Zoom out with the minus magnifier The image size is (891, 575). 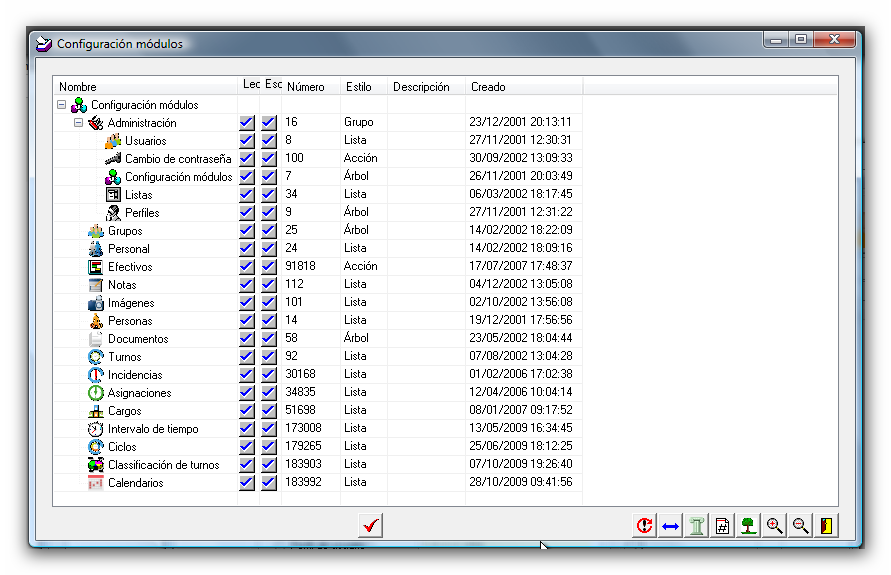[800, 525]
